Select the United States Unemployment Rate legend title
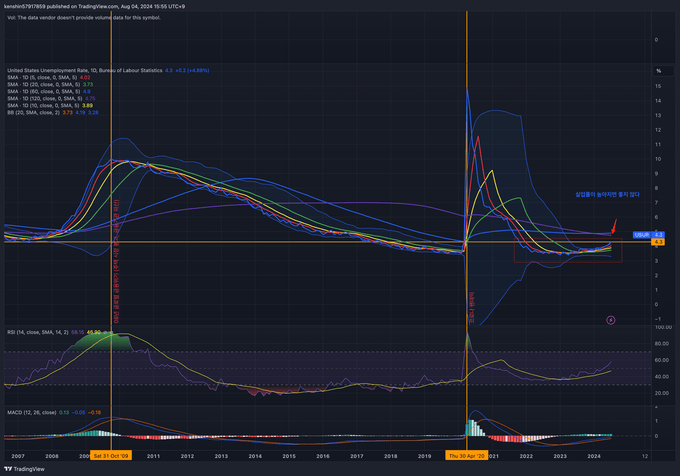 [x=85, y=70]
